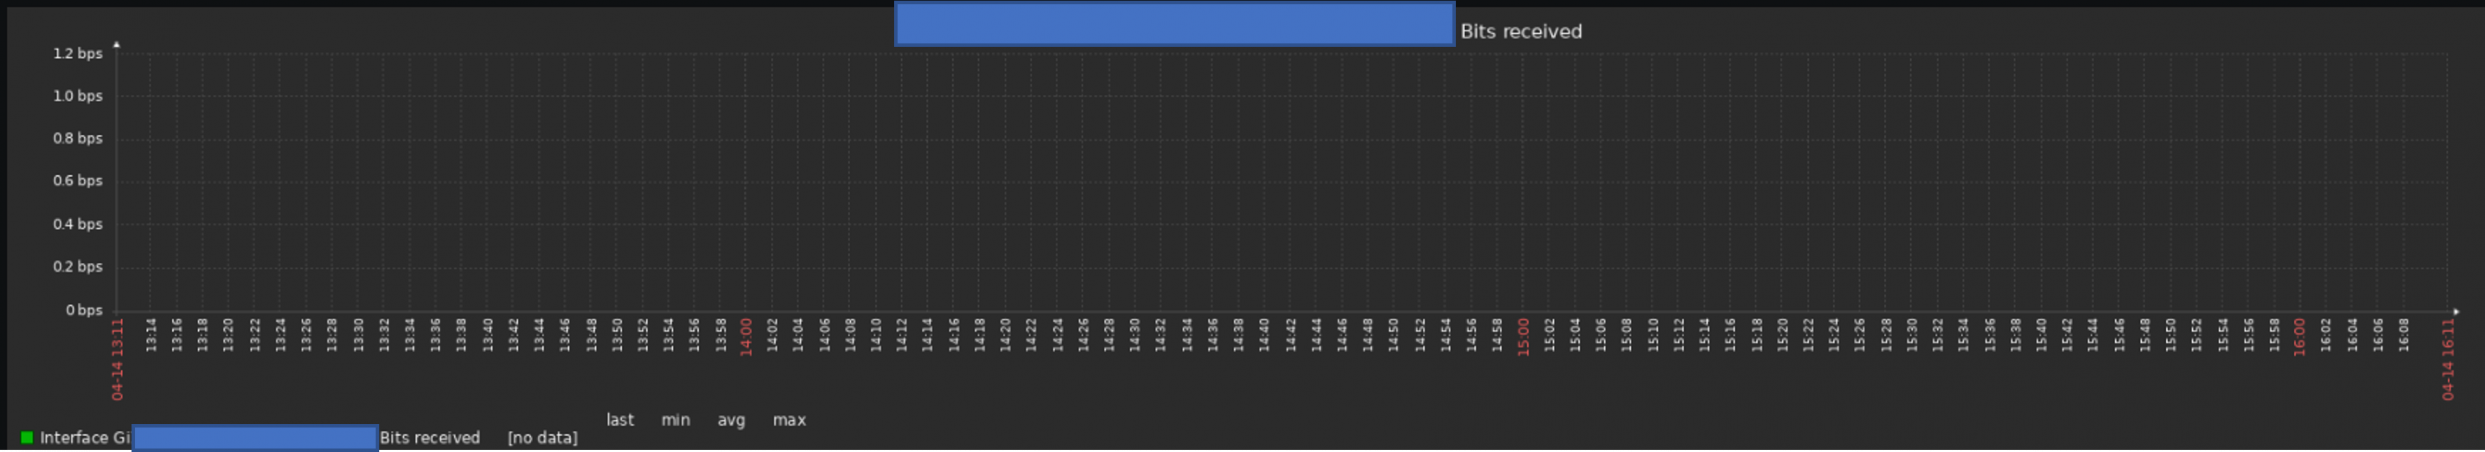Click the '13:48' x-axis time label
Screen dimensions: 2485x452
(x=591, y=335)
